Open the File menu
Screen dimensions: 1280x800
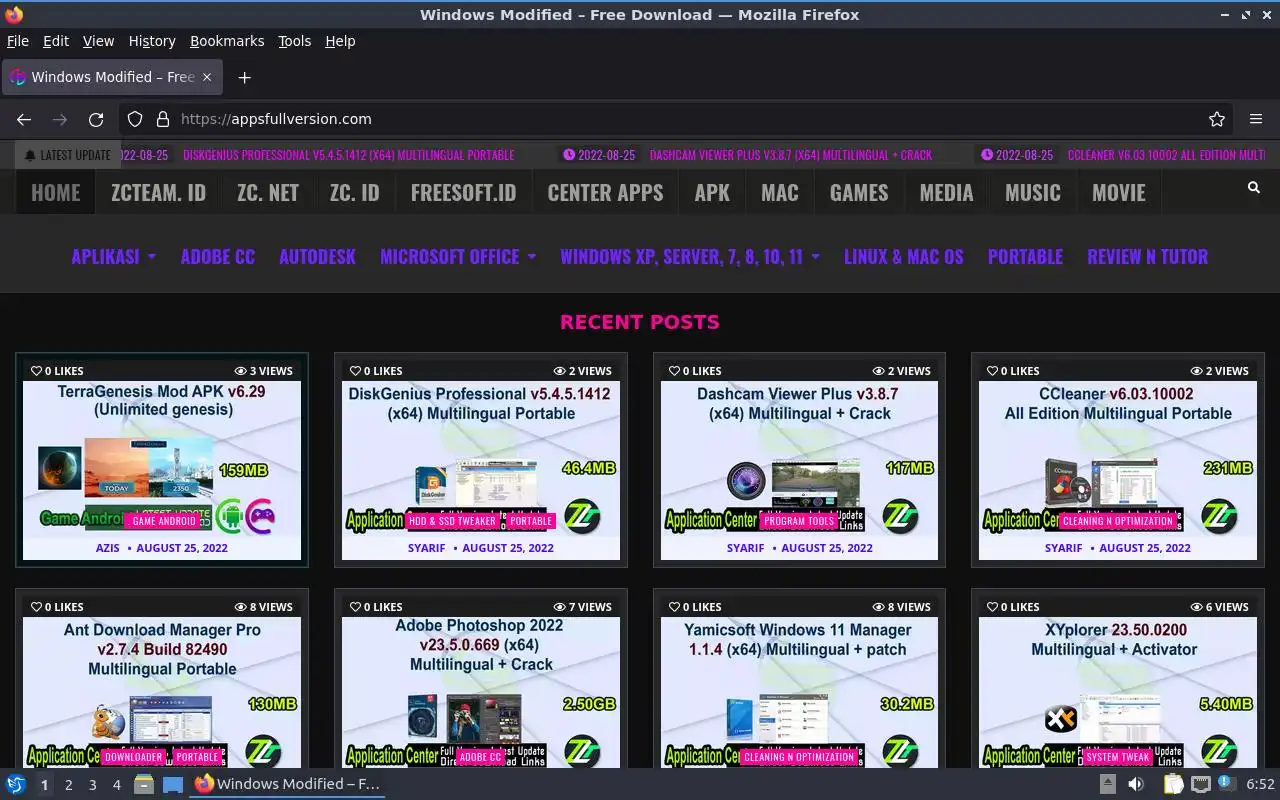18,41
